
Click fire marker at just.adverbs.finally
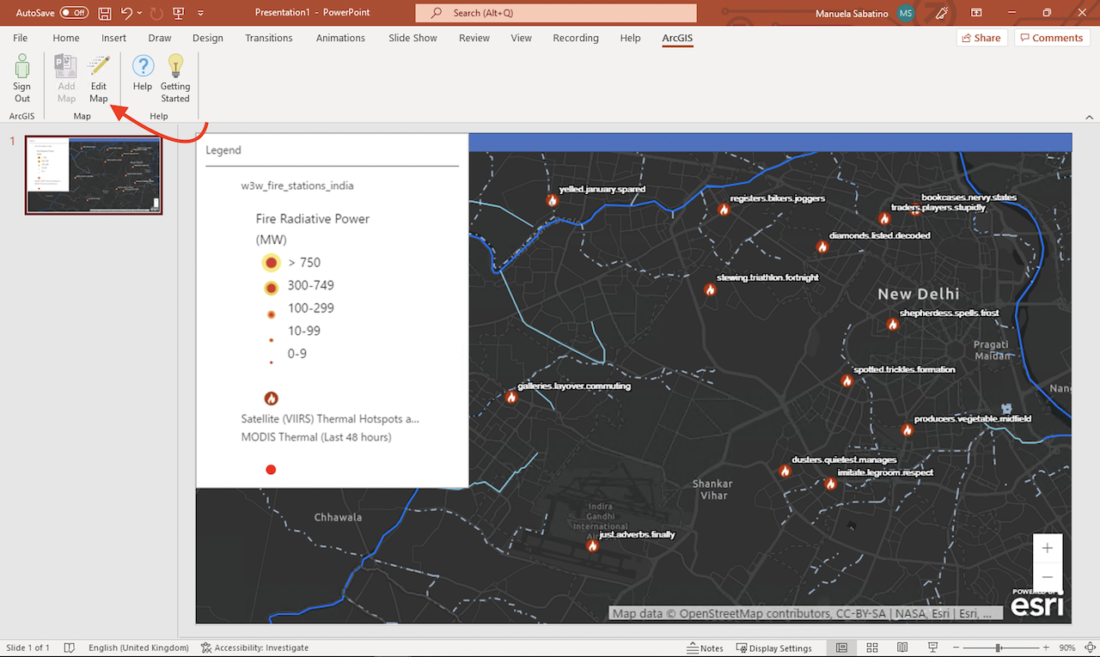tap(592, 546)
